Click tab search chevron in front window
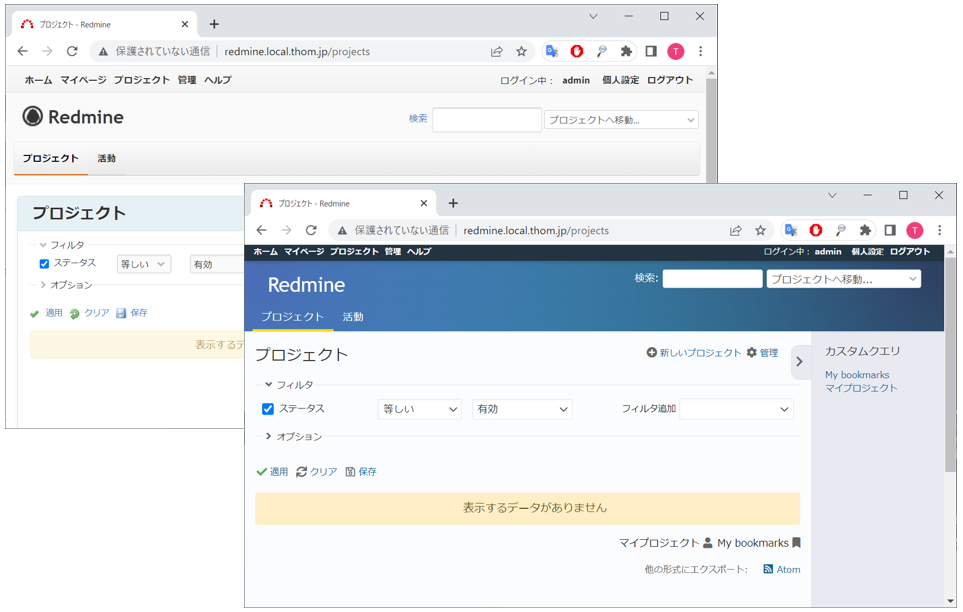 tap(832, 195)
